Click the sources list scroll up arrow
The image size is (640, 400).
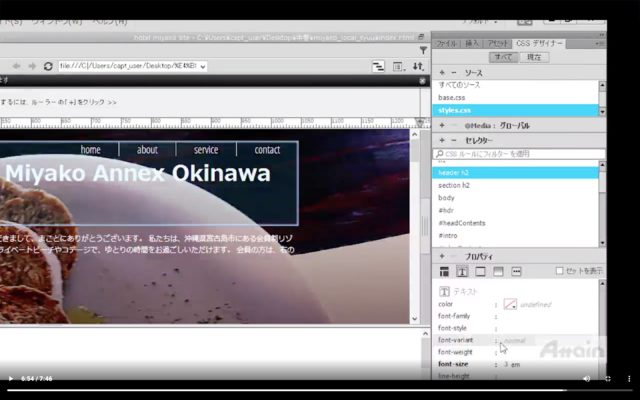pos(602,85)
